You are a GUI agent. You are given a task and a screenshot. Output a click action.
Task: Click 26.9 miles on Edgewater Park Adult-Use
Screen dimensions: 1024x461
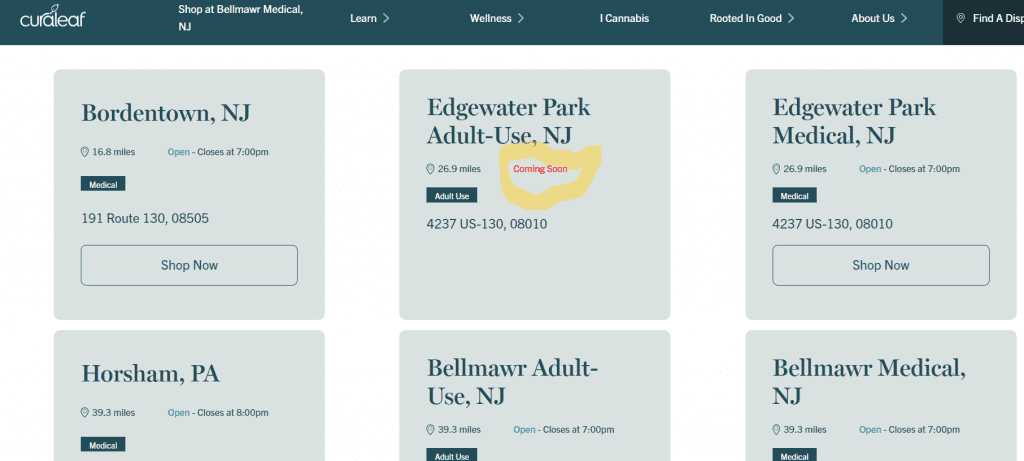pos(459,169)
